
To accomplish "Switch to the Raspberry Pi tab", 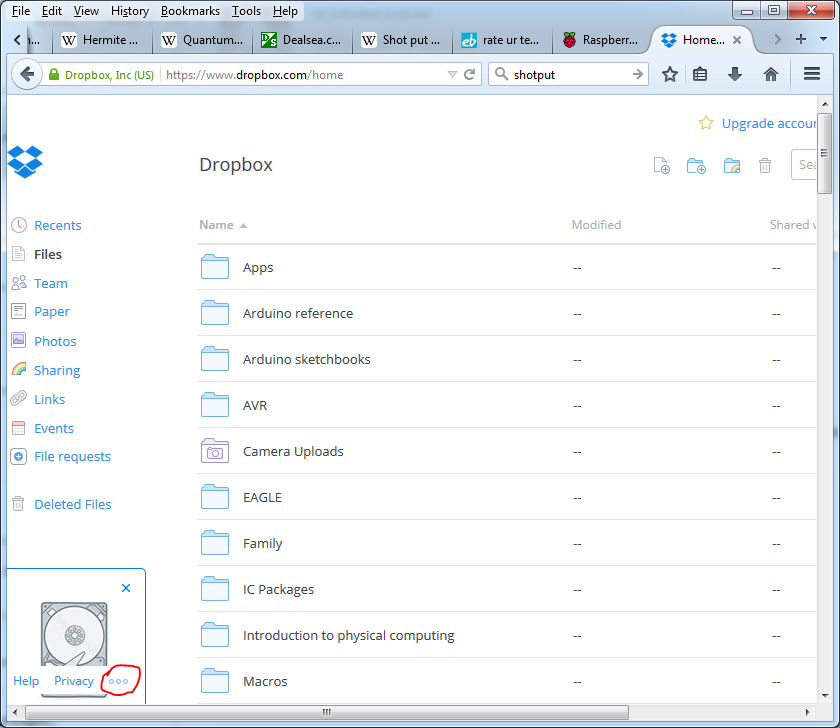I will click(x=602, y=40).
